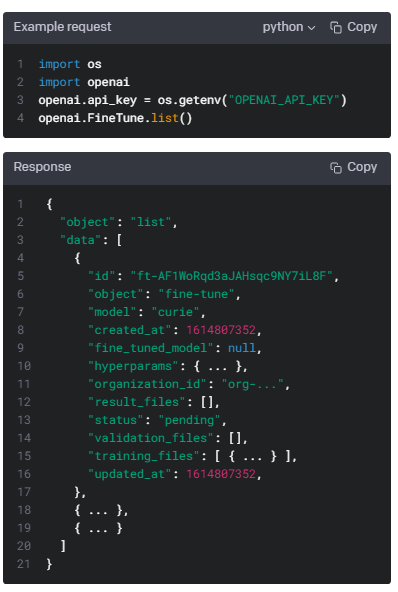Copy the Response JSON
This screenshot has height=592, width=398.
pyautogui.click(x=353, y=167)
